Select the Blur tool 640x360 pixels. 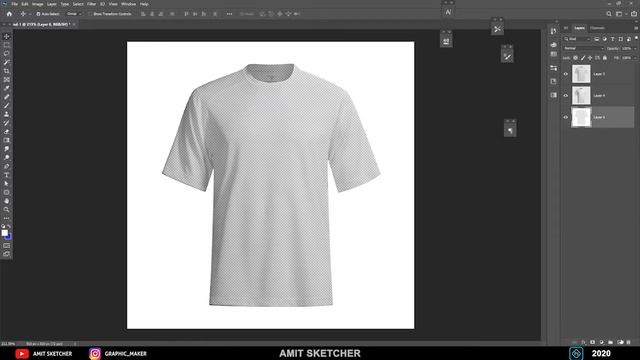(x=7, y=149)
